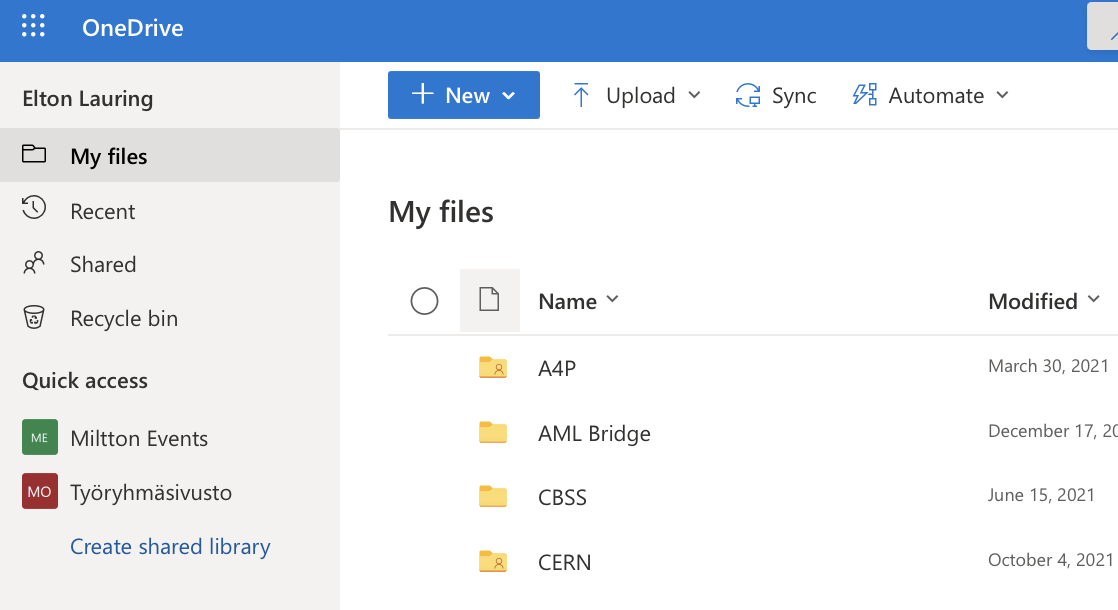The width and height of the screenshot is (1118, 610).
Task: Open the CBSS folder
Action: point(562,497)
